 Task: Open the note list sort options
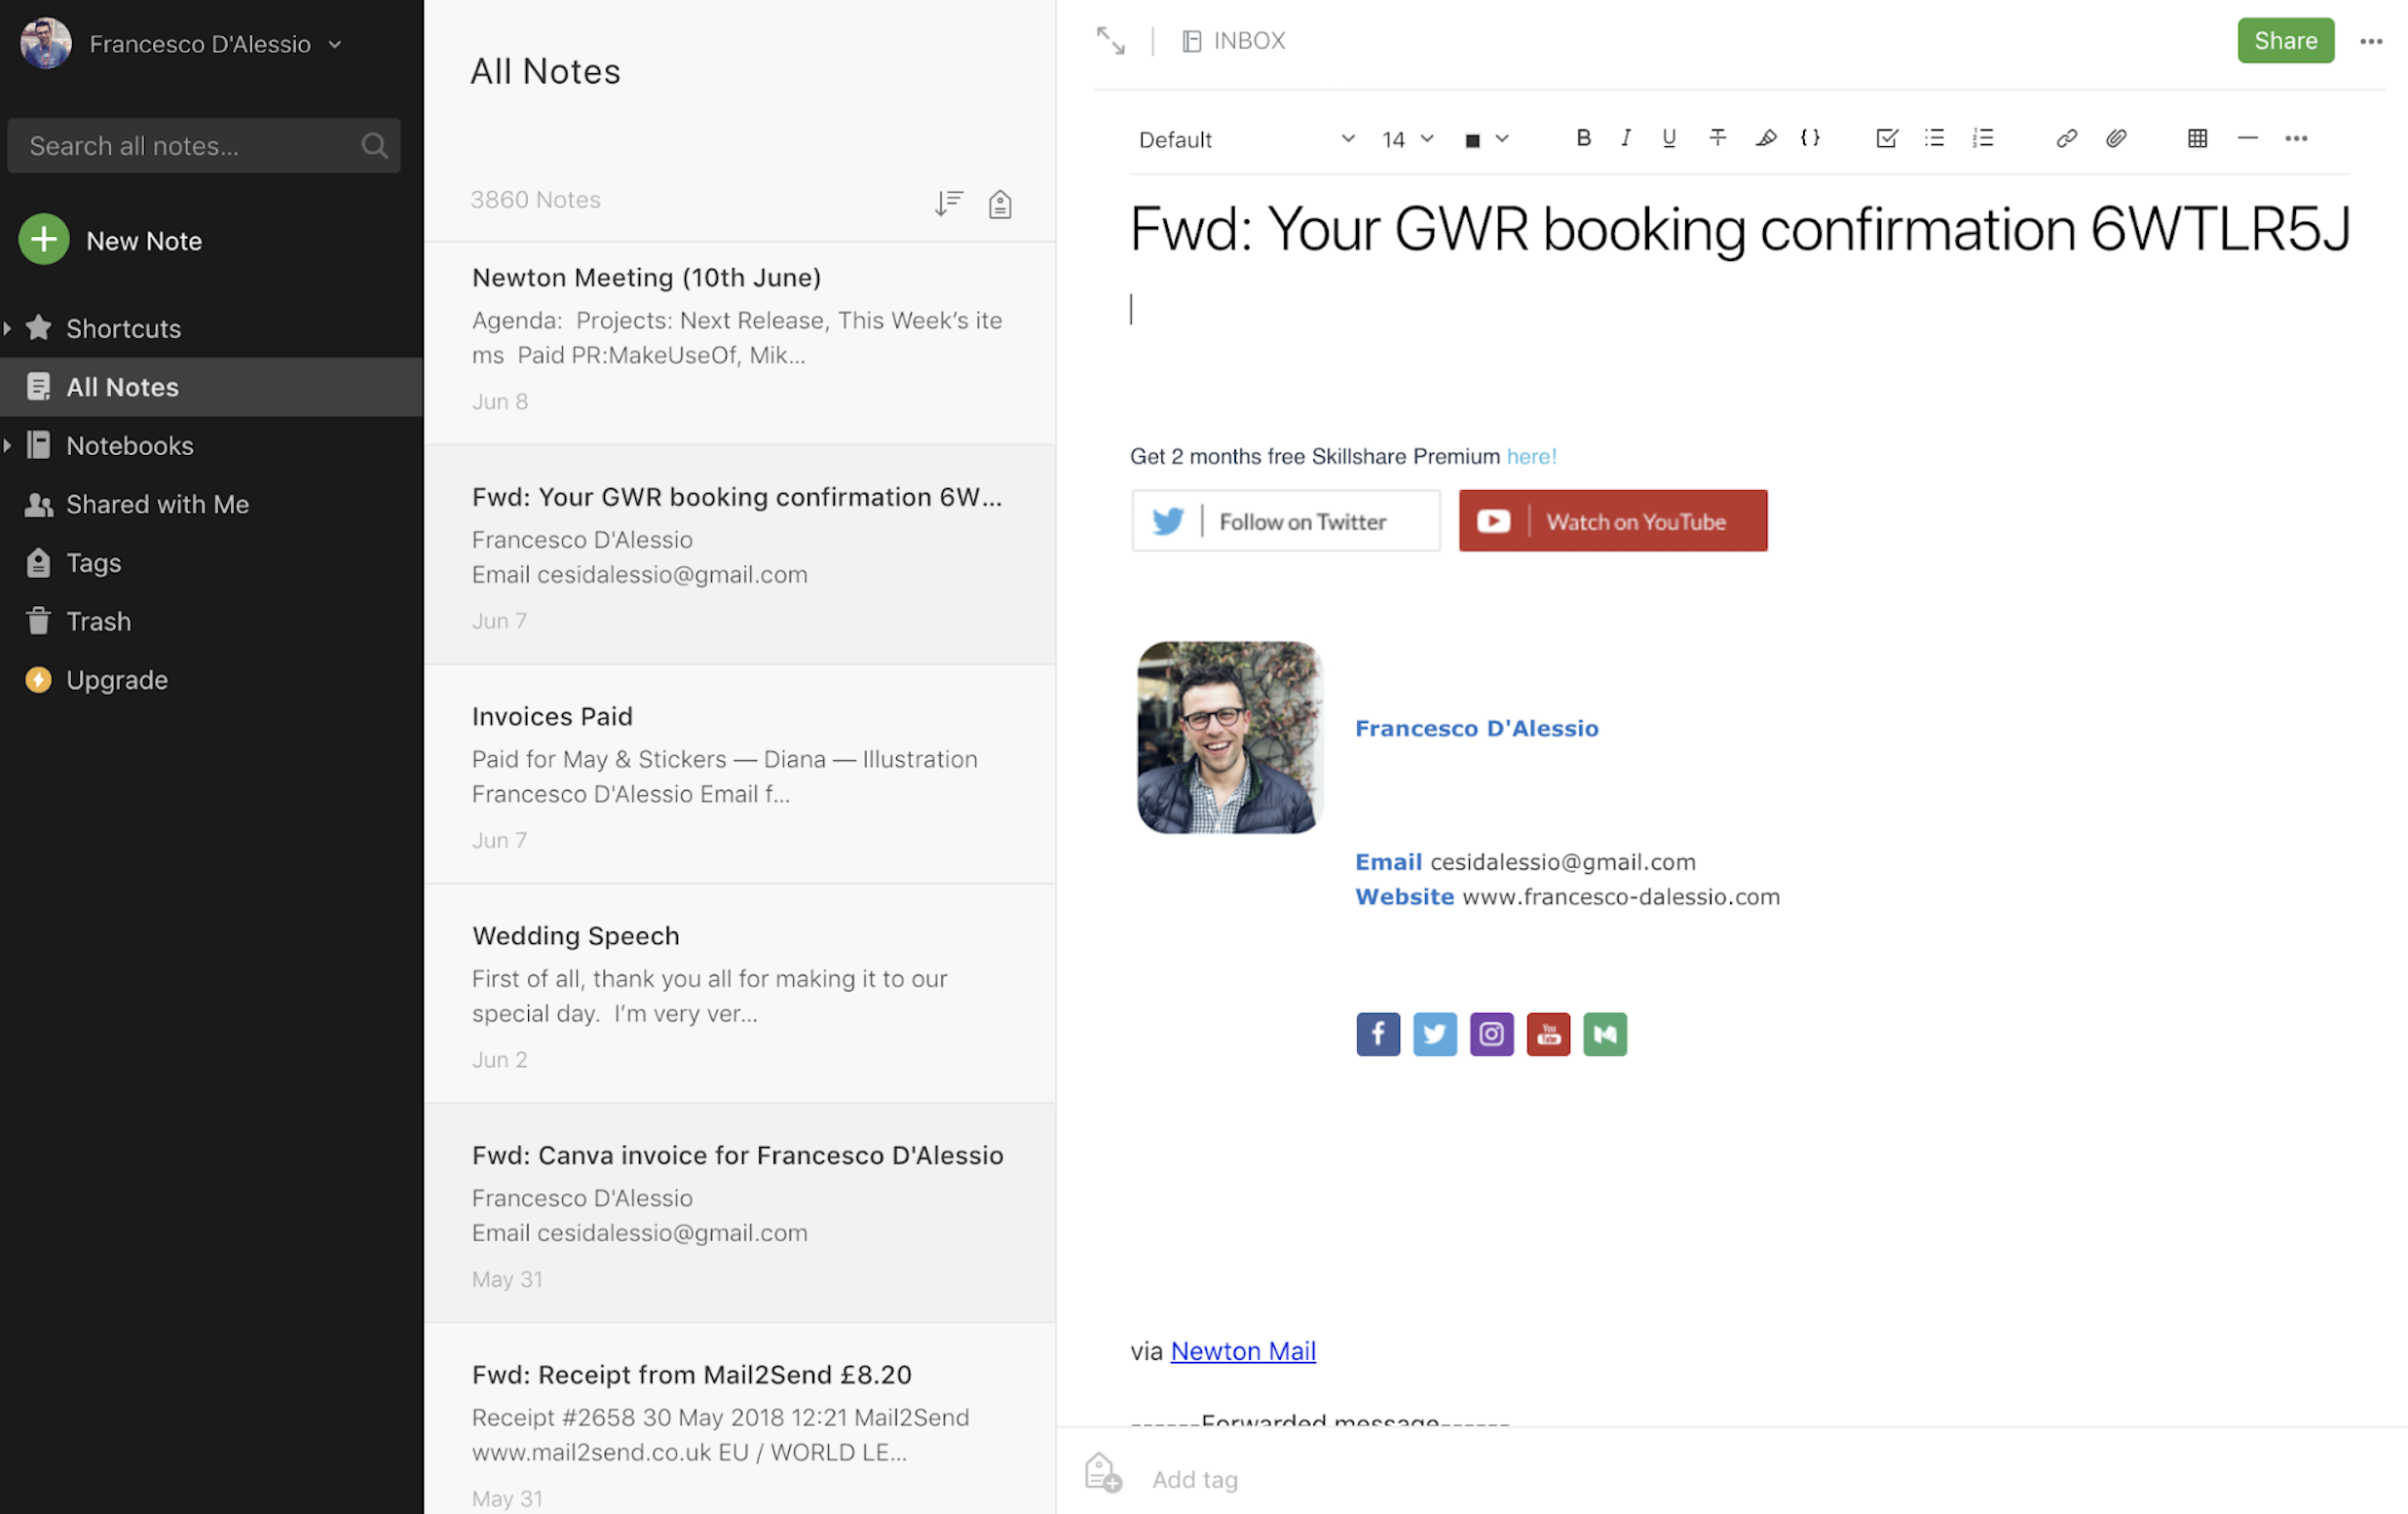[x=948, y=203]
